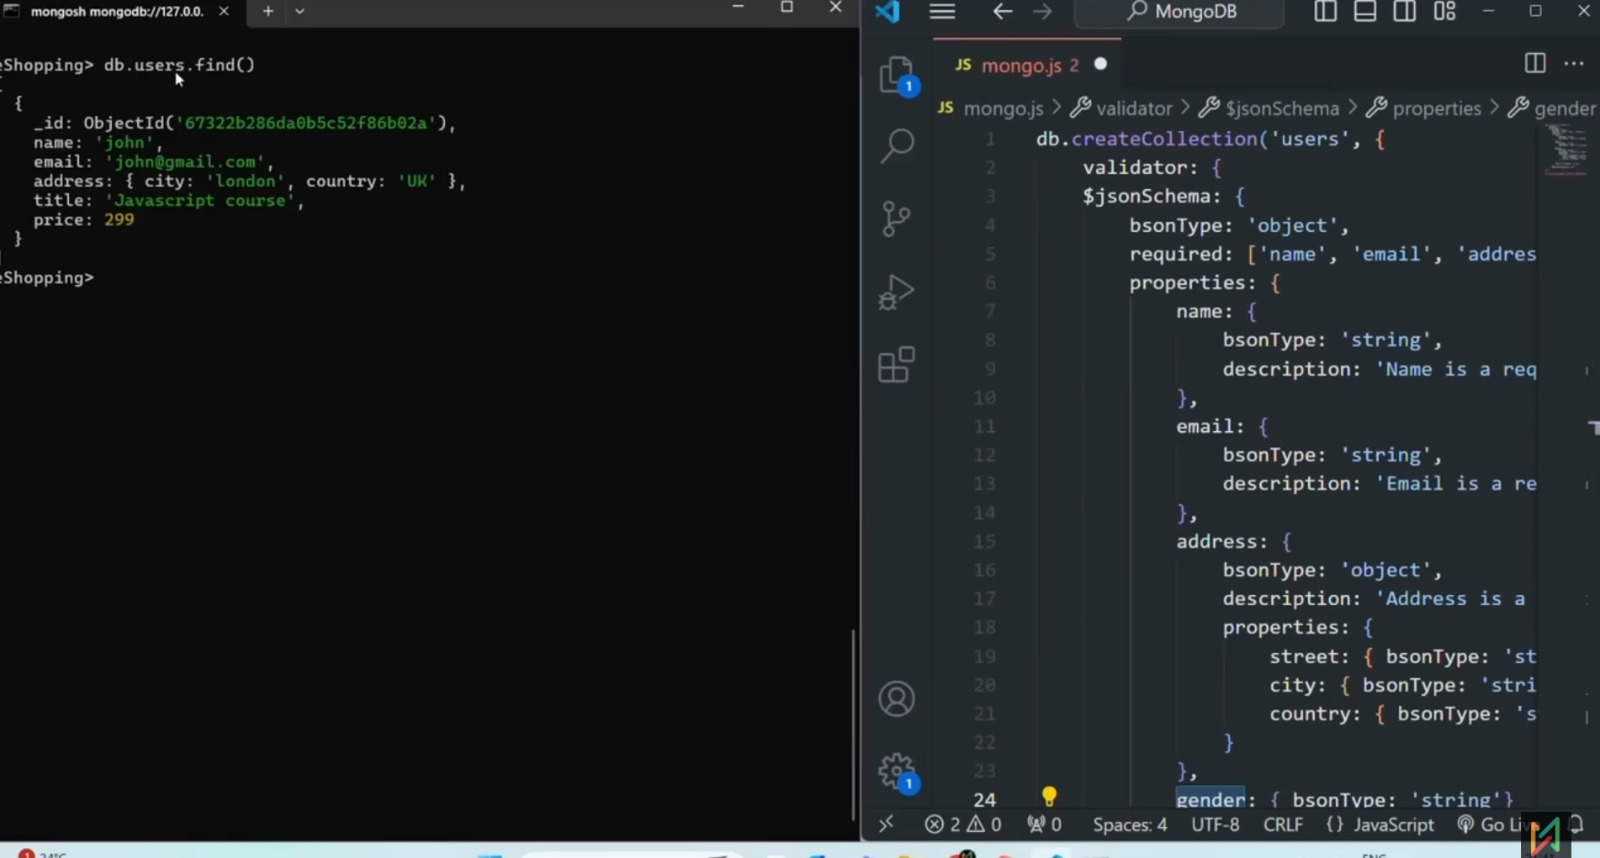1600x858 pixels.
Task: Select the mongo.js editor tab
Action: pos(1027,65)
